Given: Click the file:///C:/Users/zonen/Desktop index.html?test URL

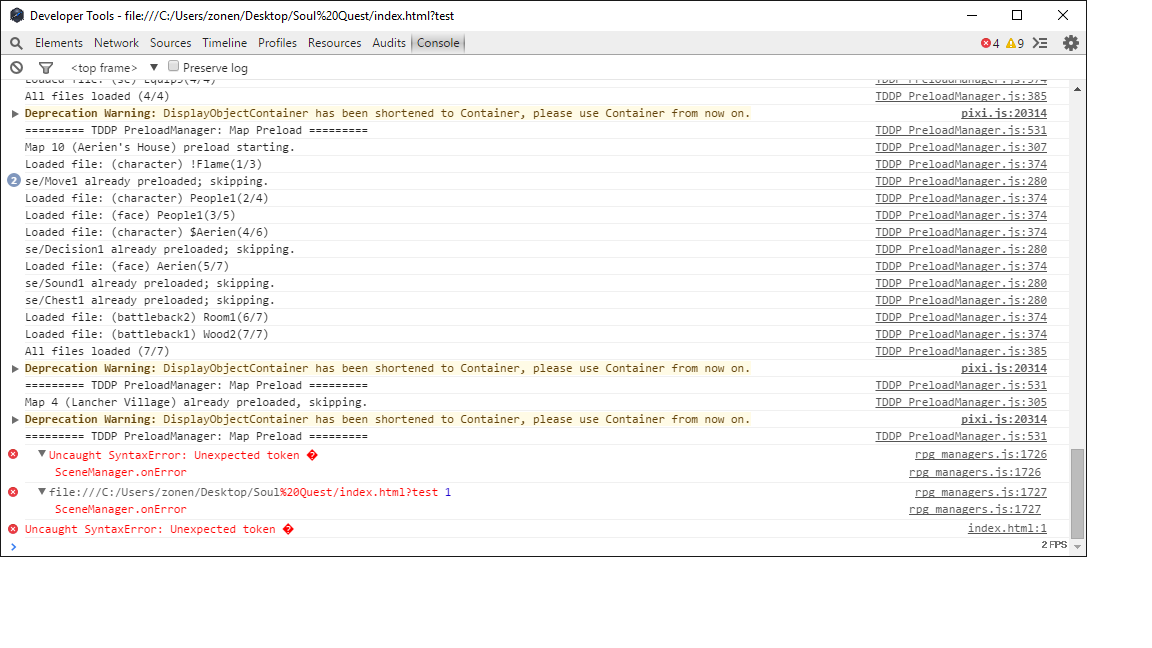Looking at the screenshot, I should click(243, 492).
